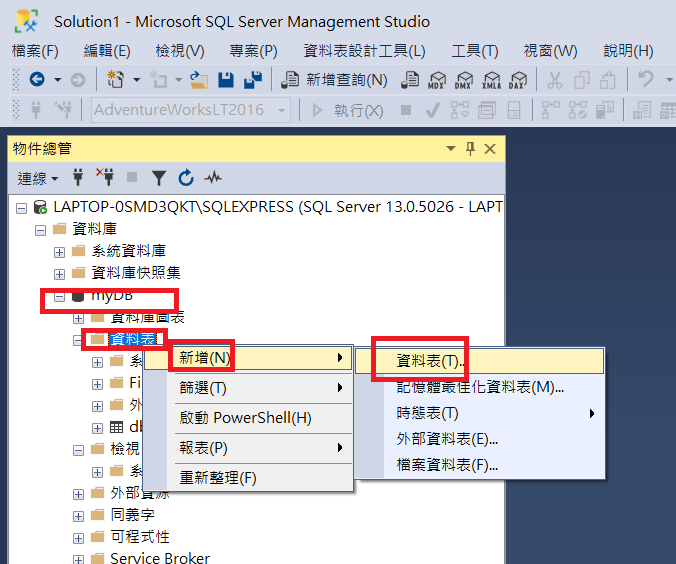This screenshot has height=564, width=676.
Task: Choose 資料表(T)... in the submenu
Action: click(x=479, y=360)
